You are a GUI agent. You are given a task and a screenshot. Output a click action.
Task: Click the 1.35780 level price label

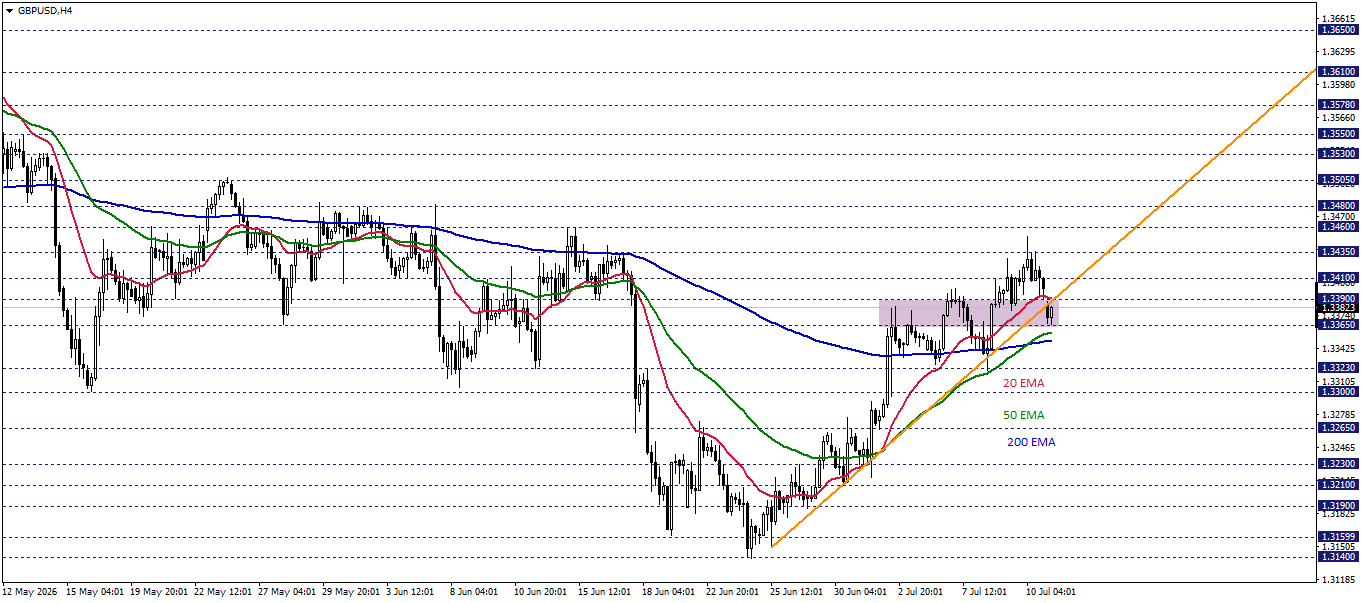click(1338, 104)
